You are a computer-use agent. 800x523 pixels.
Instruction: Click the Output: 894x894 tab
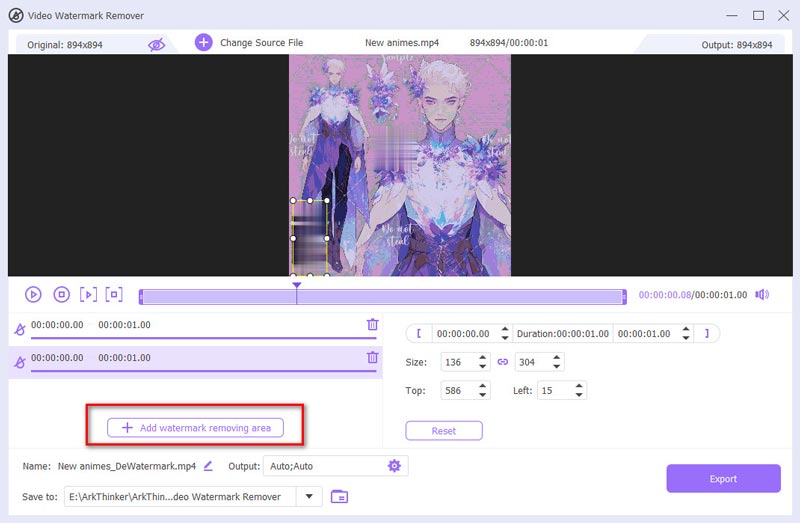click(736, 45)
